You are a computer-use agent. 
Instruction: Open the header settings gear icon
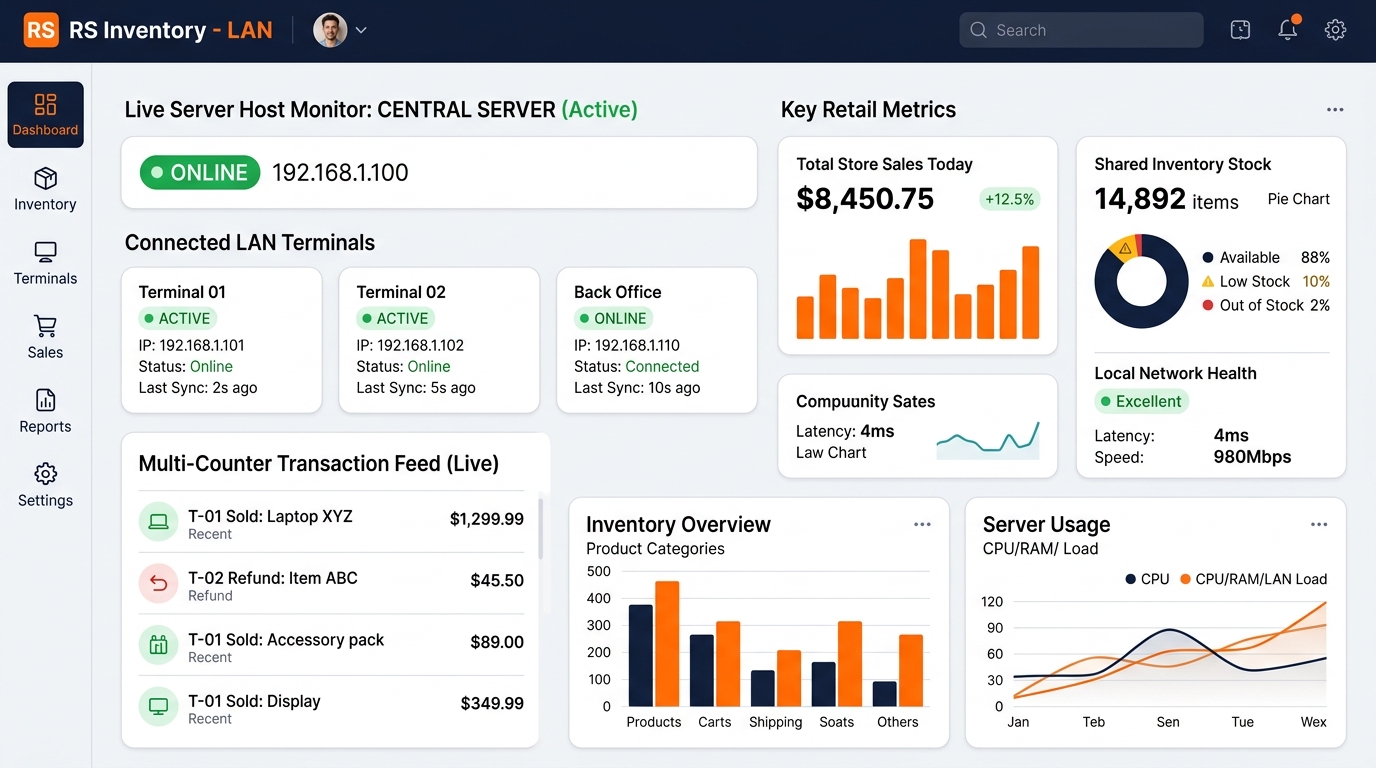tap(1335, 30)
